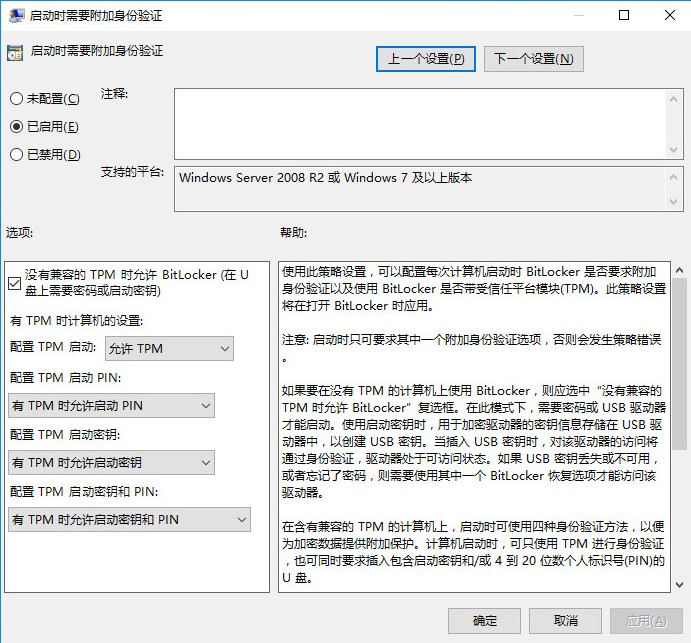This screenshot has height=643, width=691.
Task: Open the 有 TPM 时允许启动 PIN dropdown
Action: point(111,405)
